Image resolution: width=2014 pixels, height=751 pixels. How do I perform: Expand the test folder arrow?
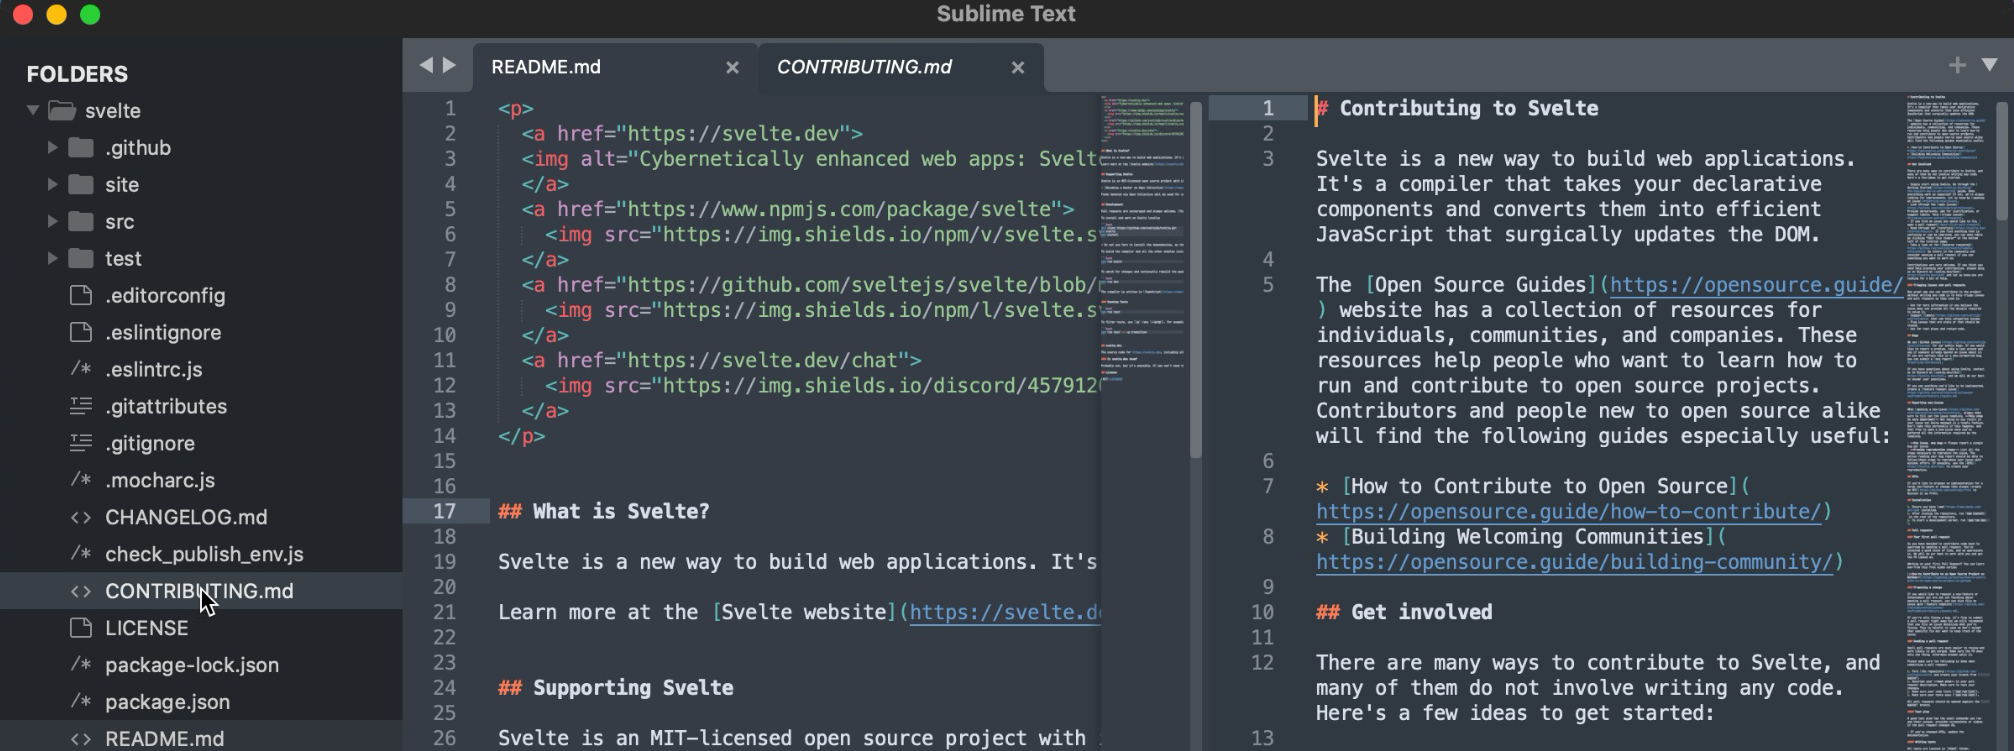52,258
